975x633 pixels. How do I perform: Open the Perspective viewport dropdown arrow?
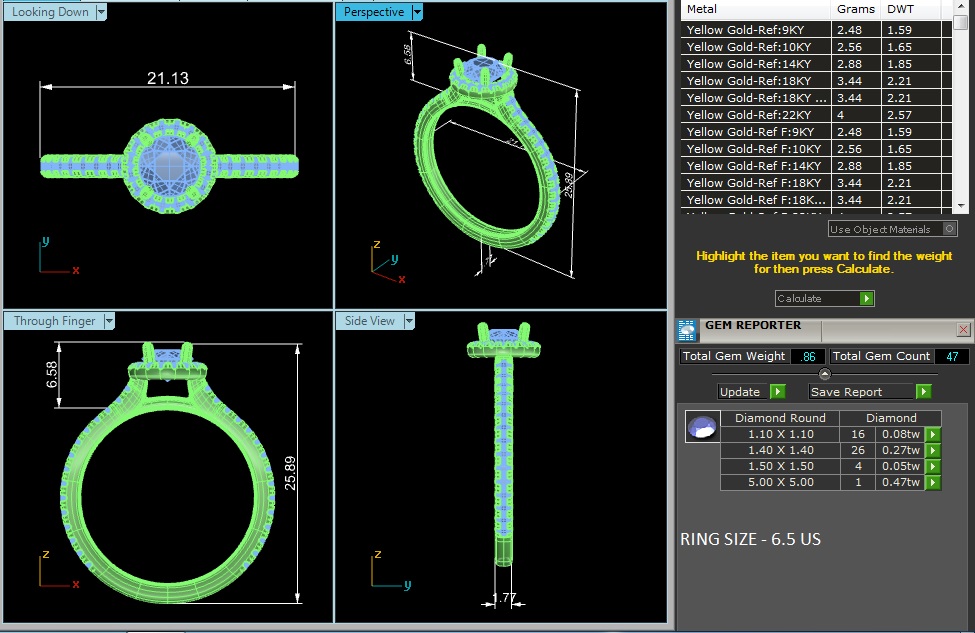[x=417, y=12]
